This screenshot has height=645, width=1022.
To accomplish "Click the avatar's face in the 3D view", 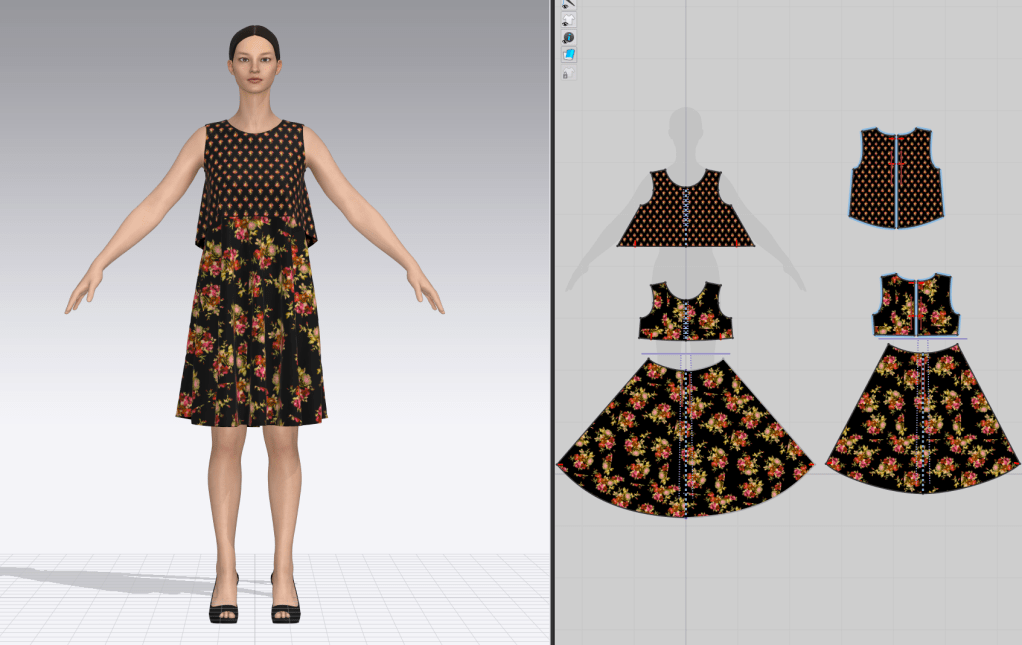I will (254, 67).
